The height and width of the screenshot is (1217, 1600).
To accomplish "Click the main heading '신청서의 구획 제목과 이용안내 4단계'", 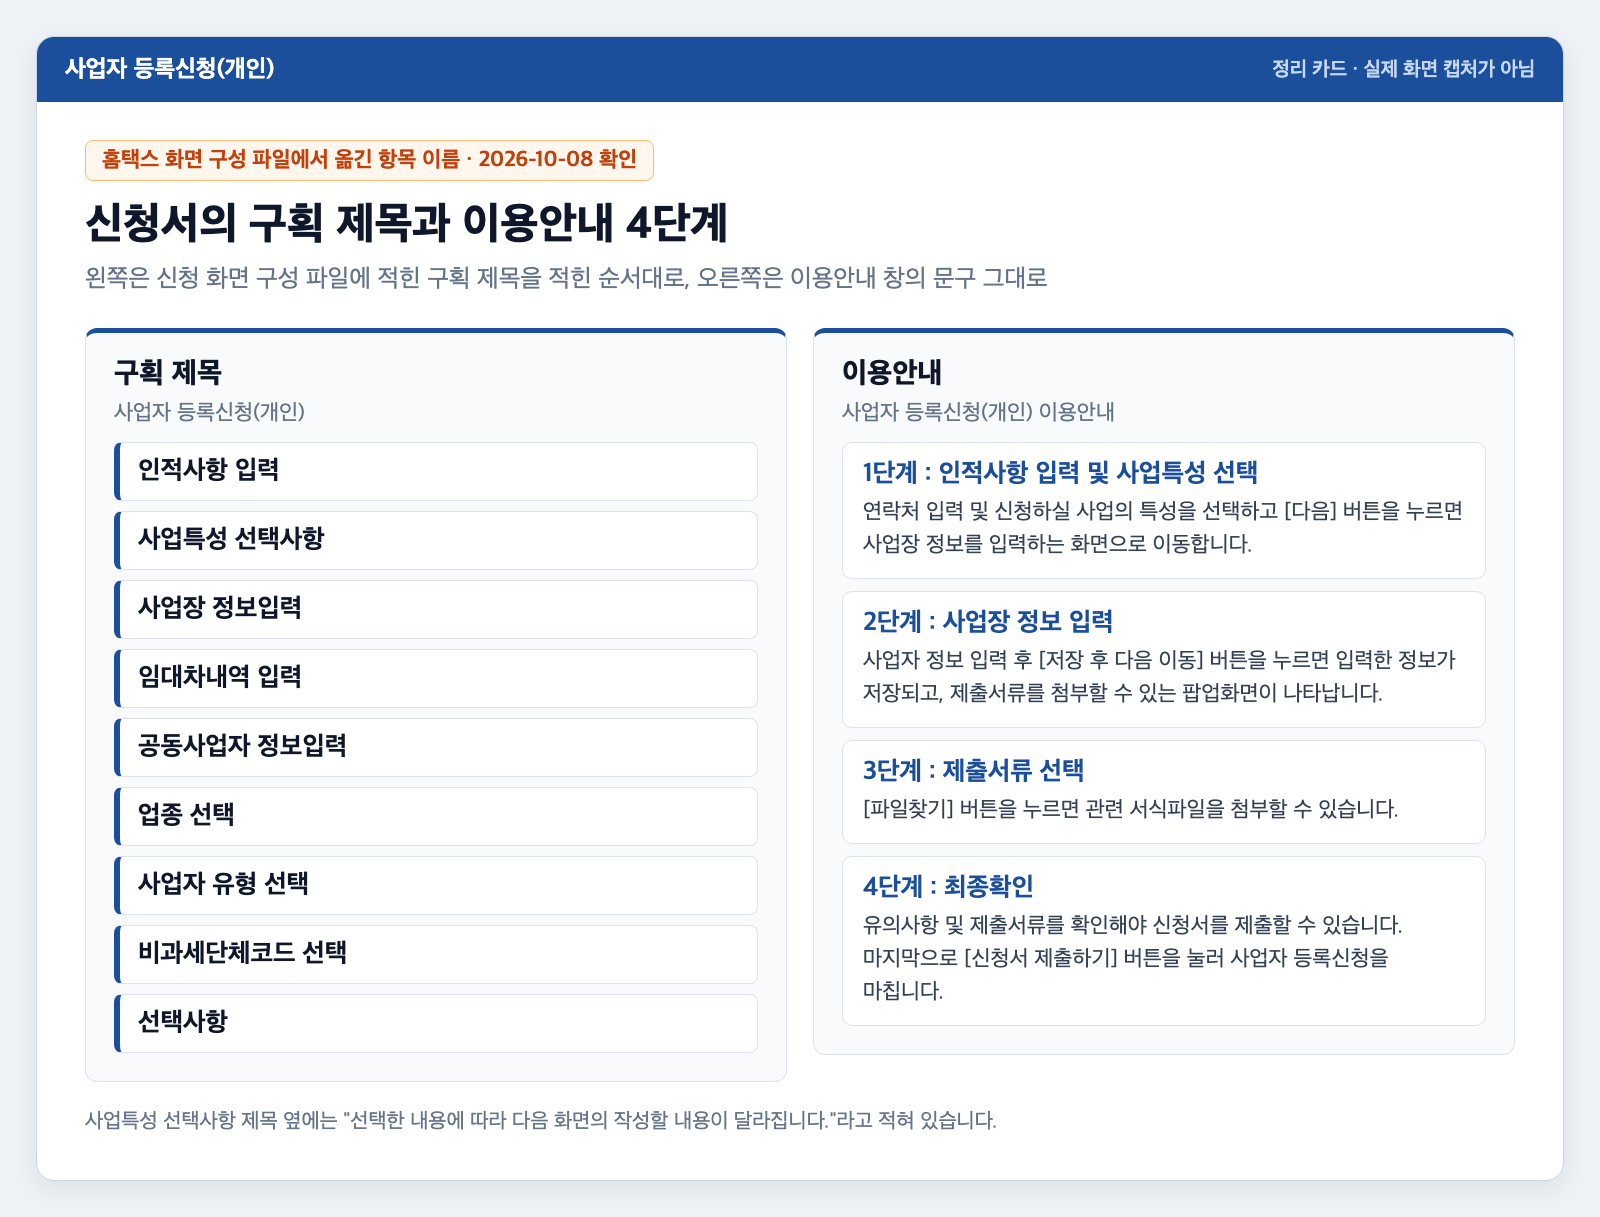I will [x=406, y=223].
